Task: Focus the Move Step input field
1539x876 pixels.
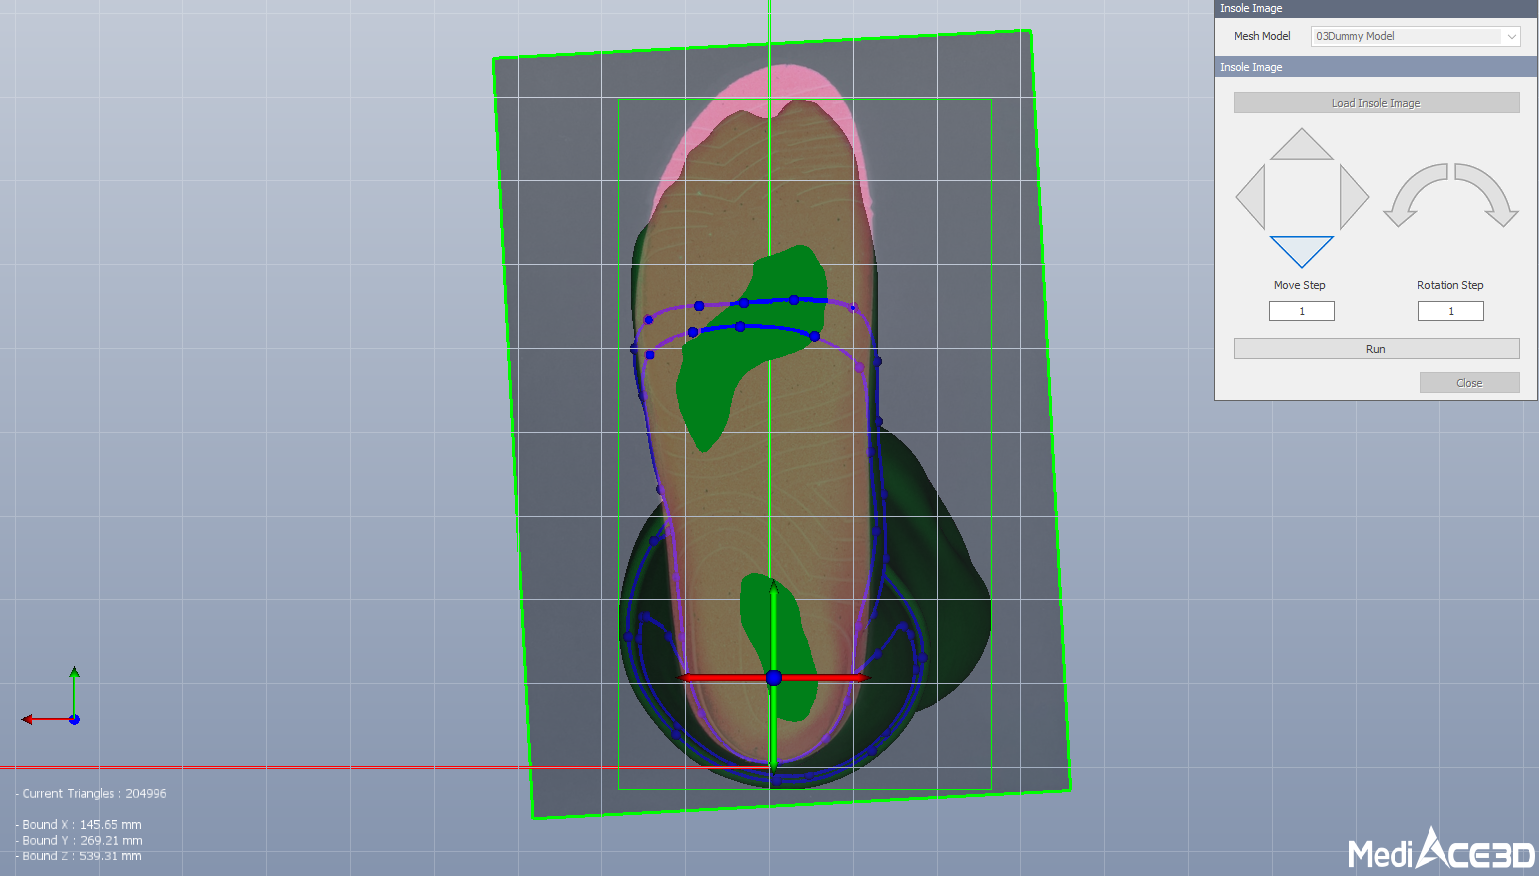Action: tap(1301, 311)
